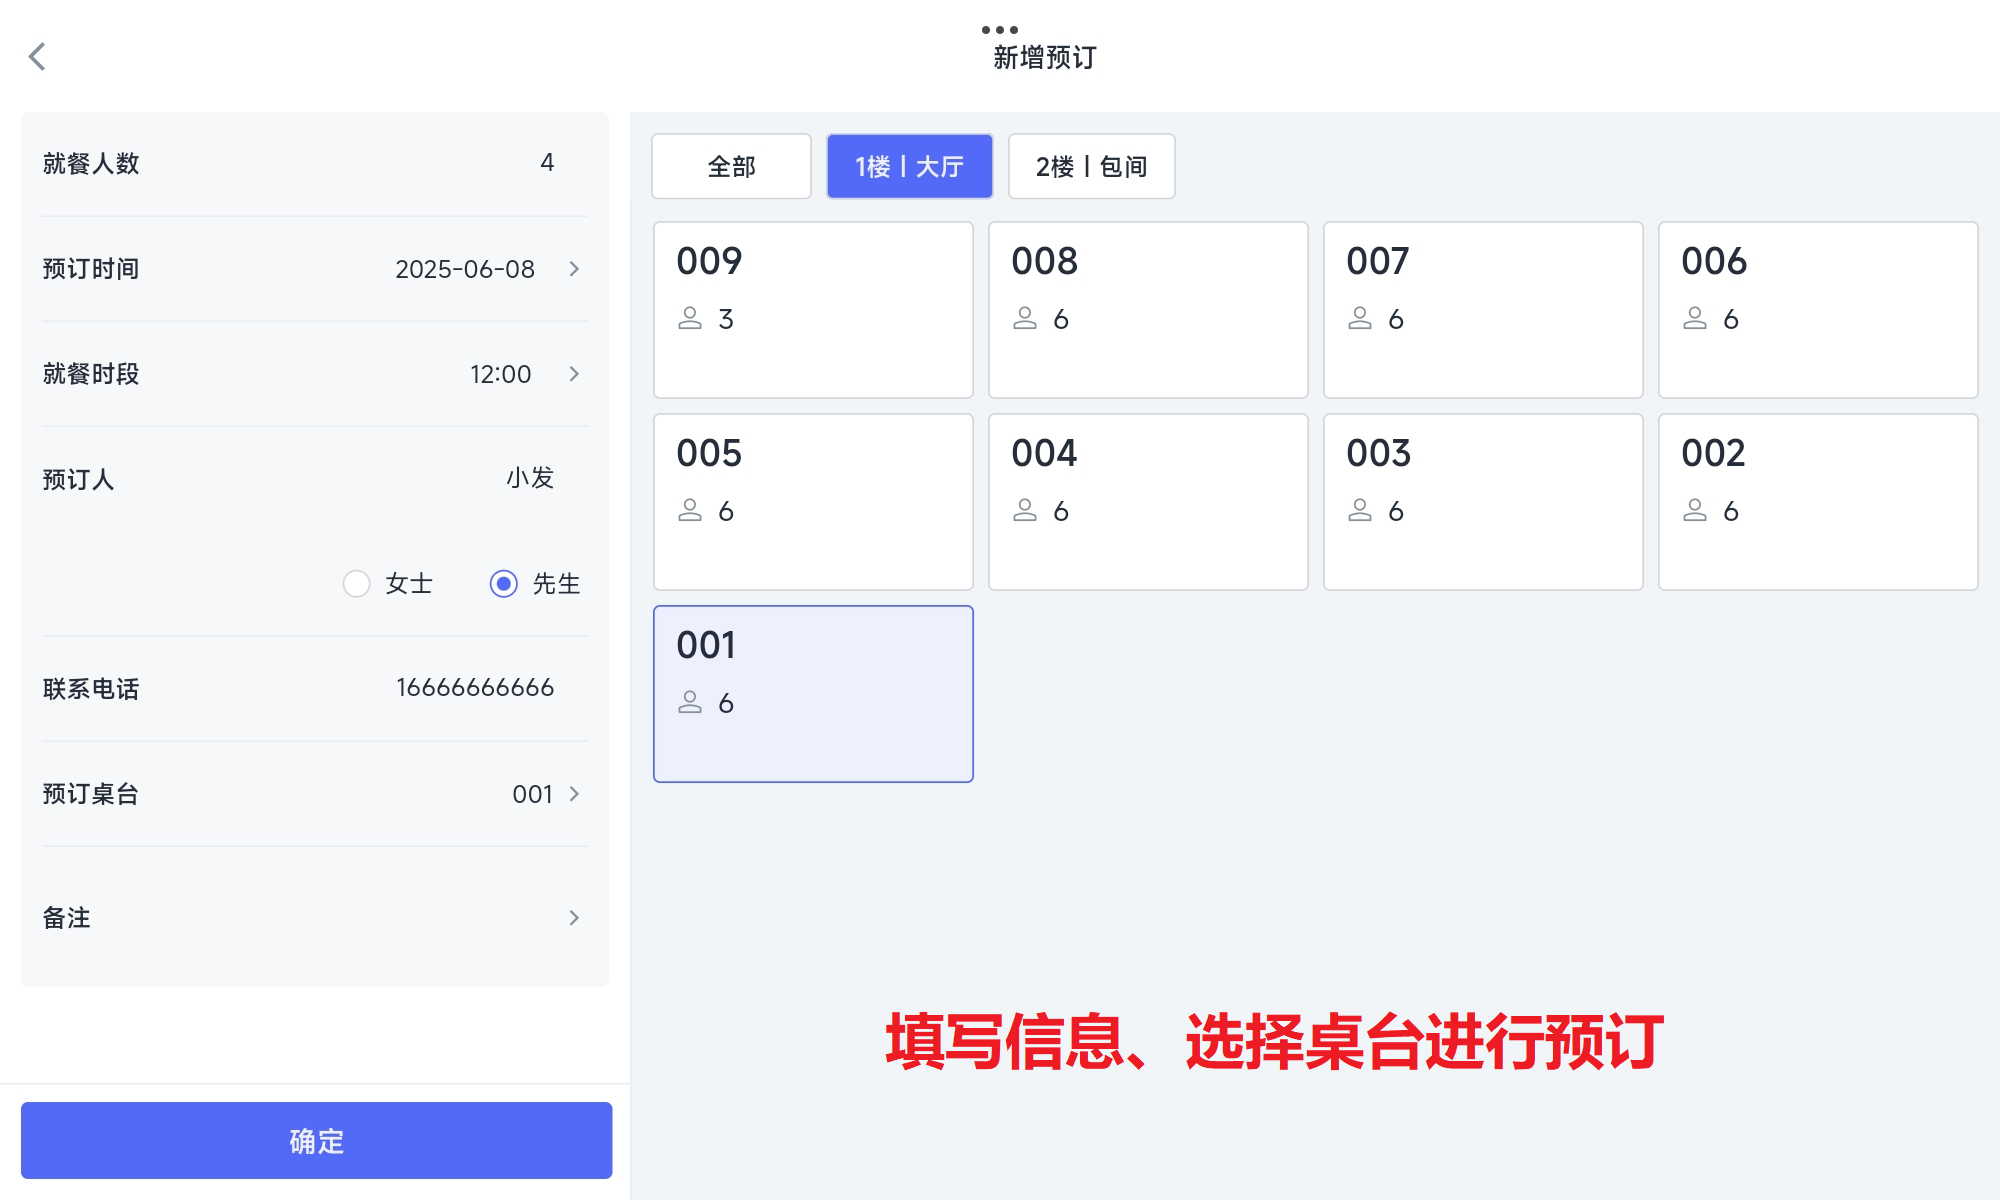Select table card 007
This screenshot has width=2000, height=1200.
[1483, 310]
